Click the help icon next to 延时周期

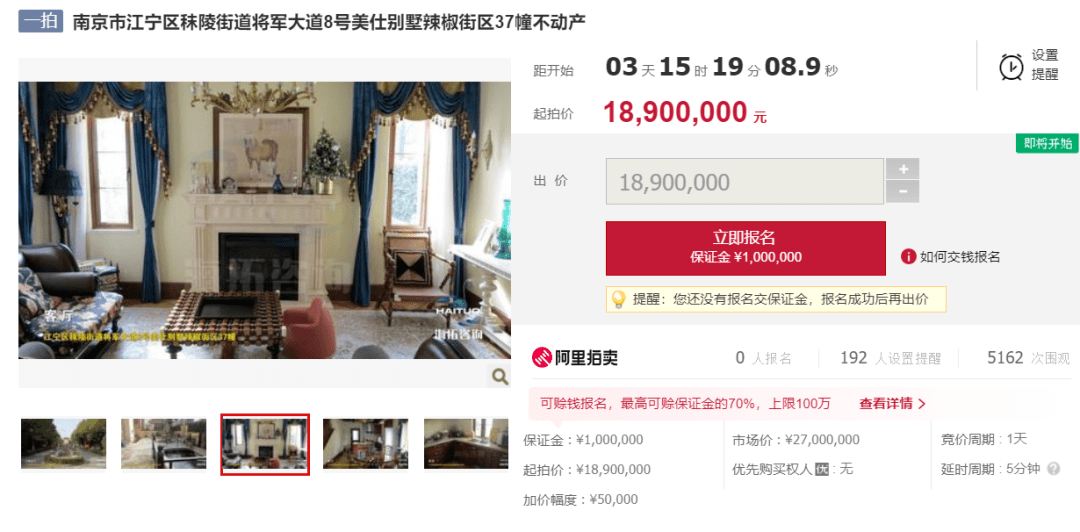pyautogui.click(x=1053, y=469)
